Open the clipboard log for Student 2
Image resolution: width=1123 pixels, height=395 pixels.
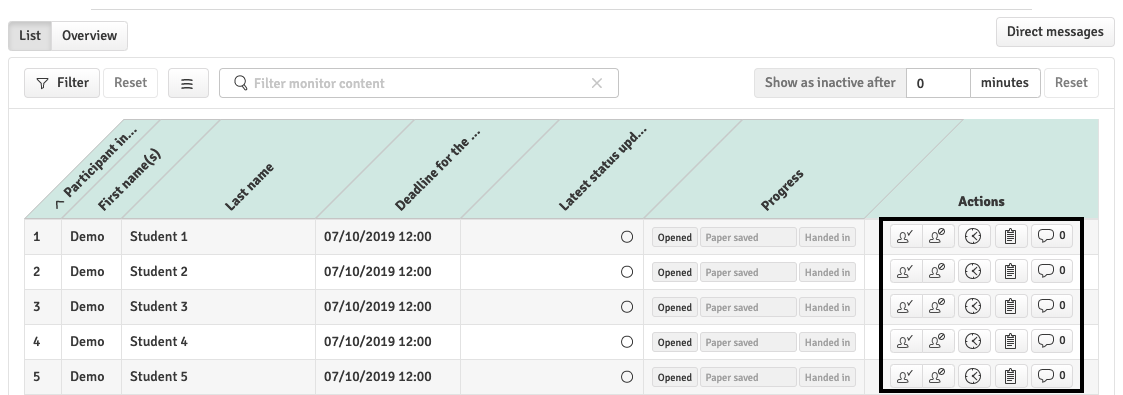(1011, 271)
